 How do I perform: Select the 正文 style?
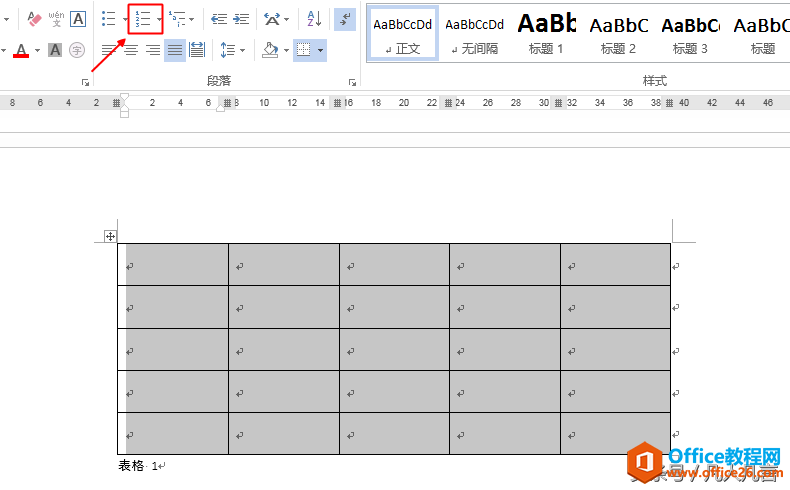tap(403, 33)
